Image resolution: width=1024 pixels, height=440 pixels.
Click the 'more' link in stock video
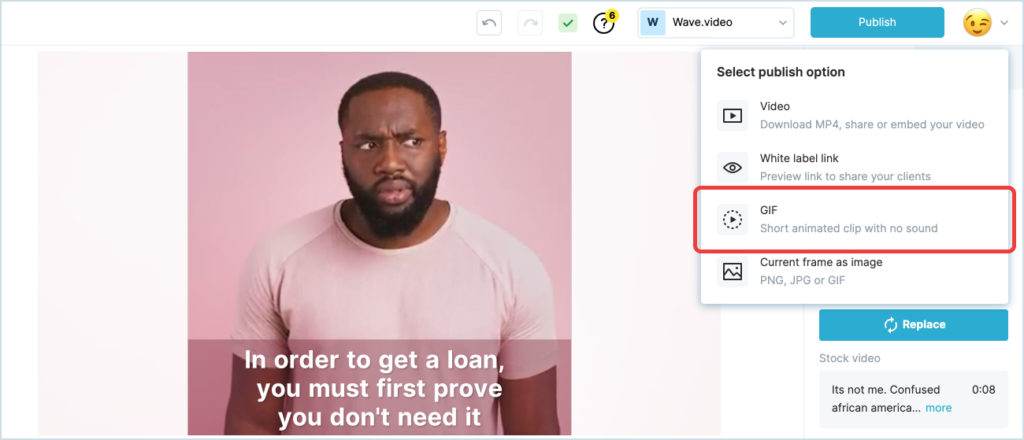click(x=938, y=408)
